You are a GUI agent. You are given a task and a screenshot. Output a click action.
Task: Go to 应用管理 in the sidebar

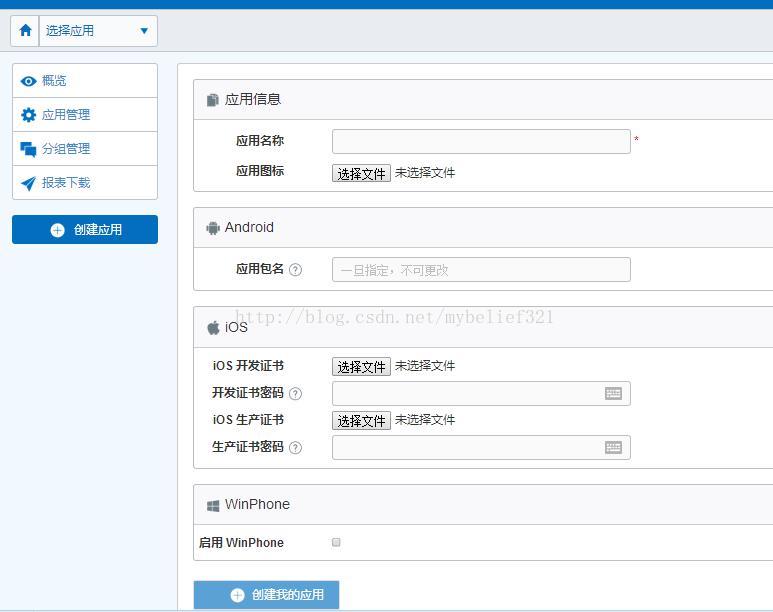click(85, 114)
